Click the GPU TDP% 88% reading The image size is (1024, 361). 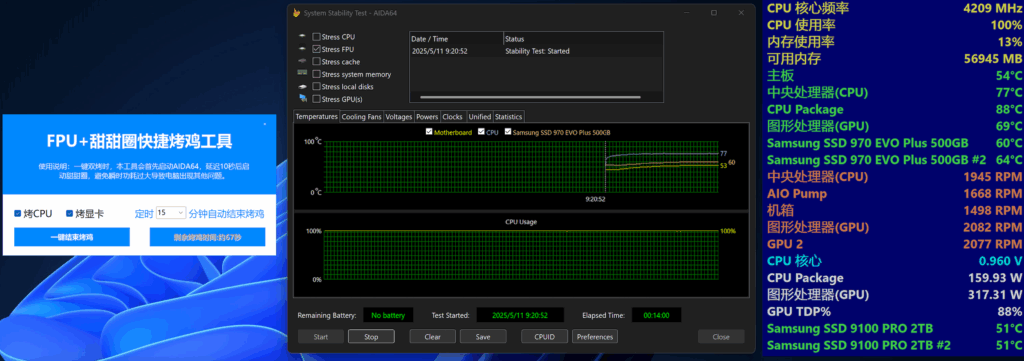pyautogui.click(x=895, y=311)
